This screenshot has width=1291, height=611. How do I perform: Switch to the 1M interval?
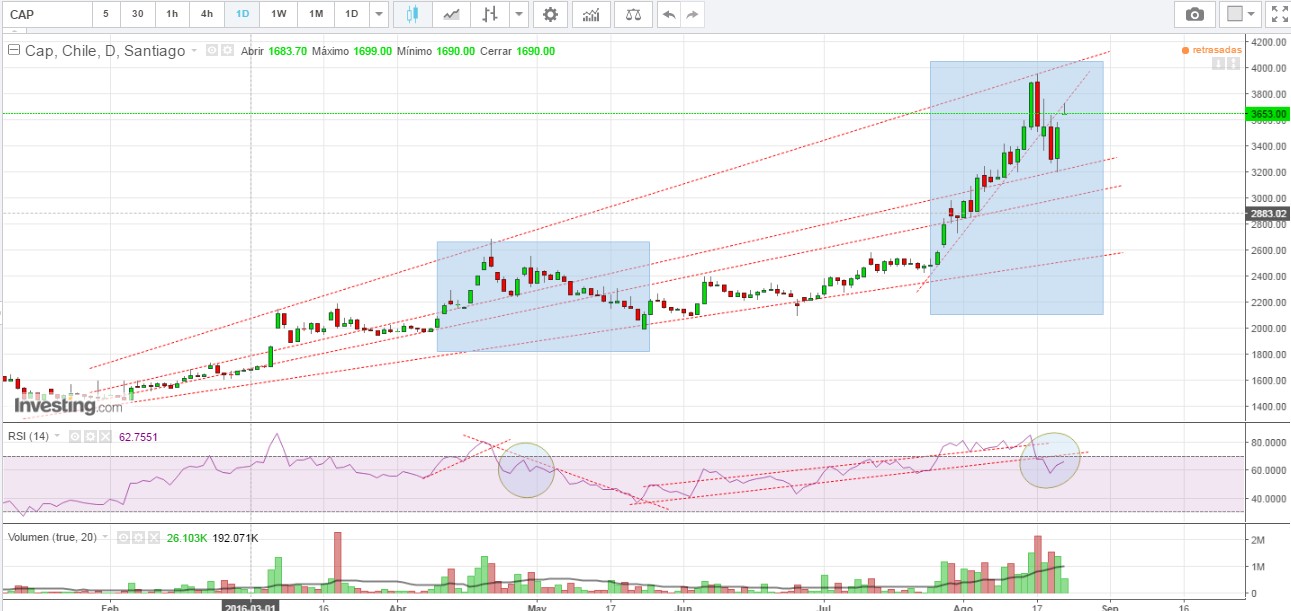(x=316, y=14)
